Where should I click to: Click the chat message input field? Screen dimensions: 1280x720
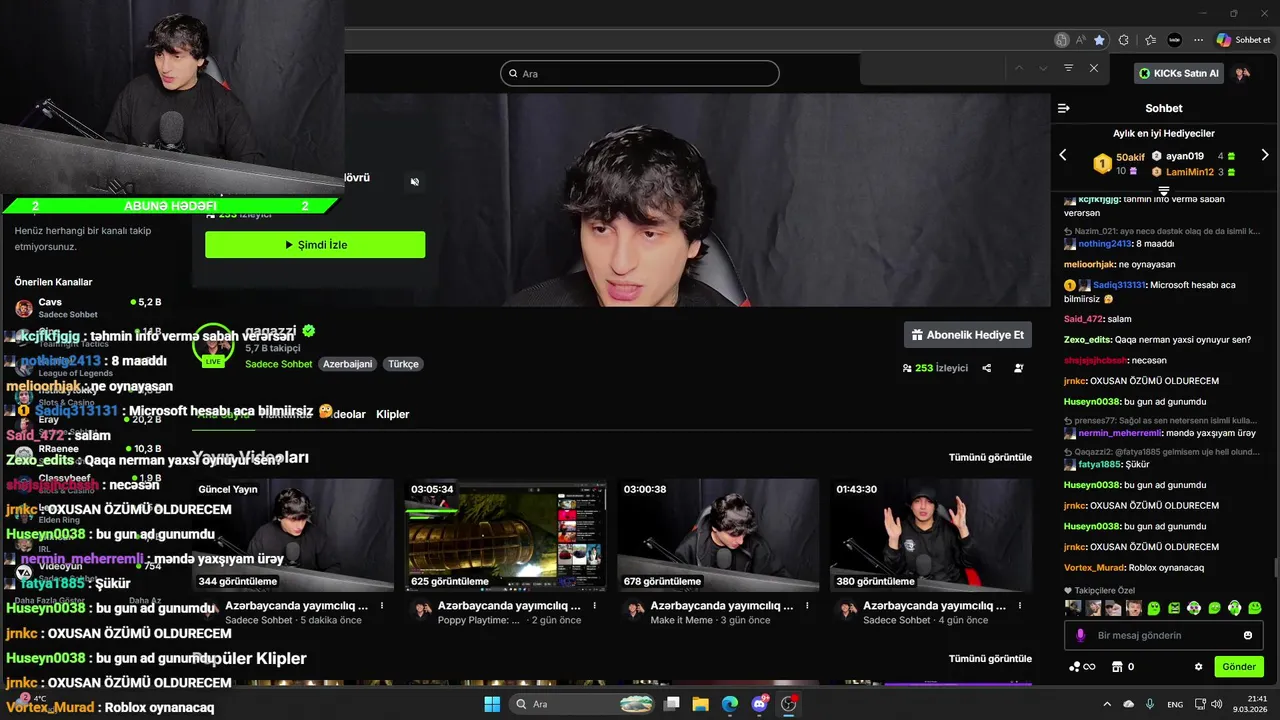(x=1164, y=635)
